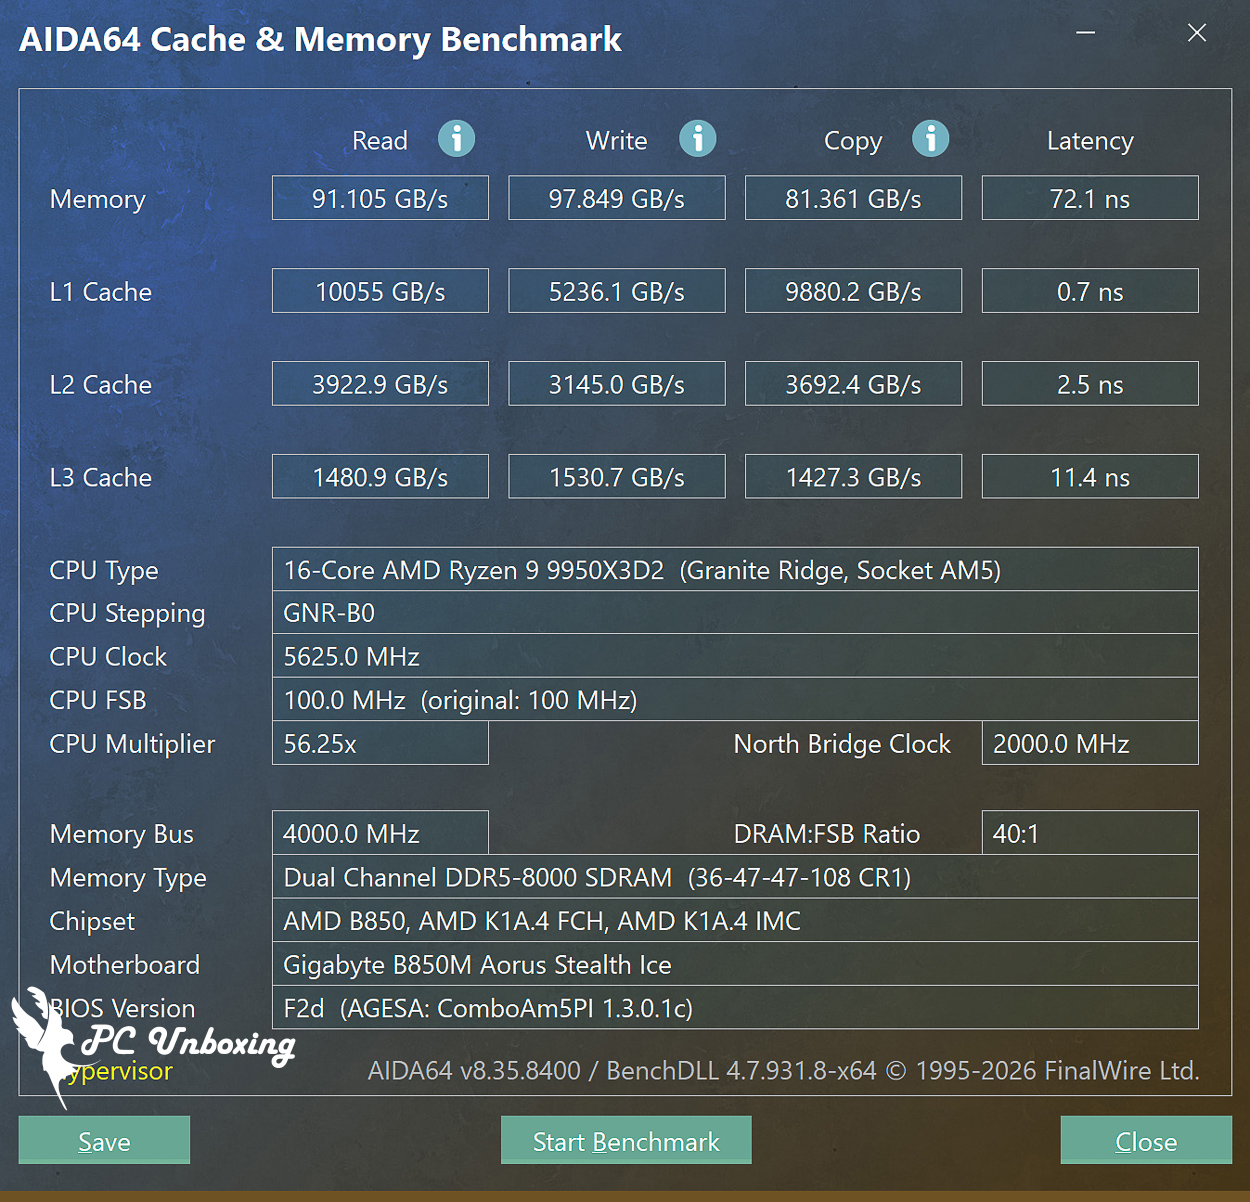Click the AIDA64 v8.35.8400 version text

coord(474,1071)
